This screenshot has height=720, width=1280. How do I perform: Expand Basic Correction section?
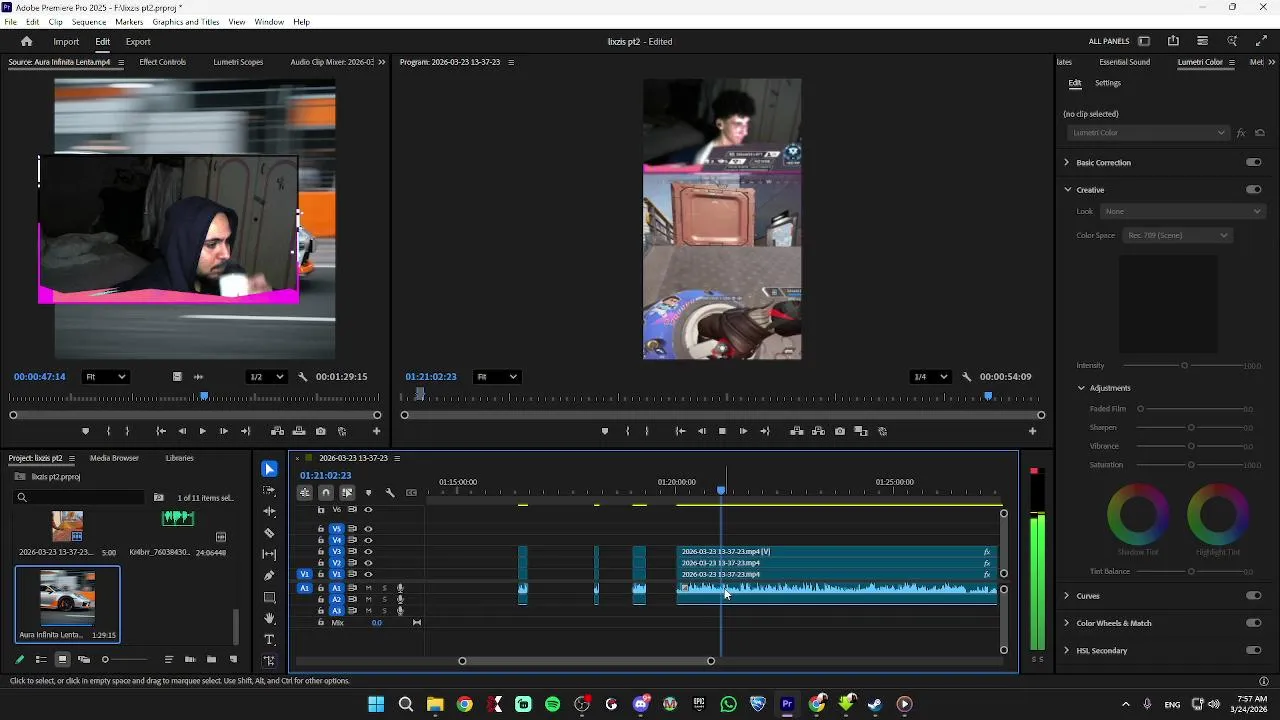point(1067,162)
